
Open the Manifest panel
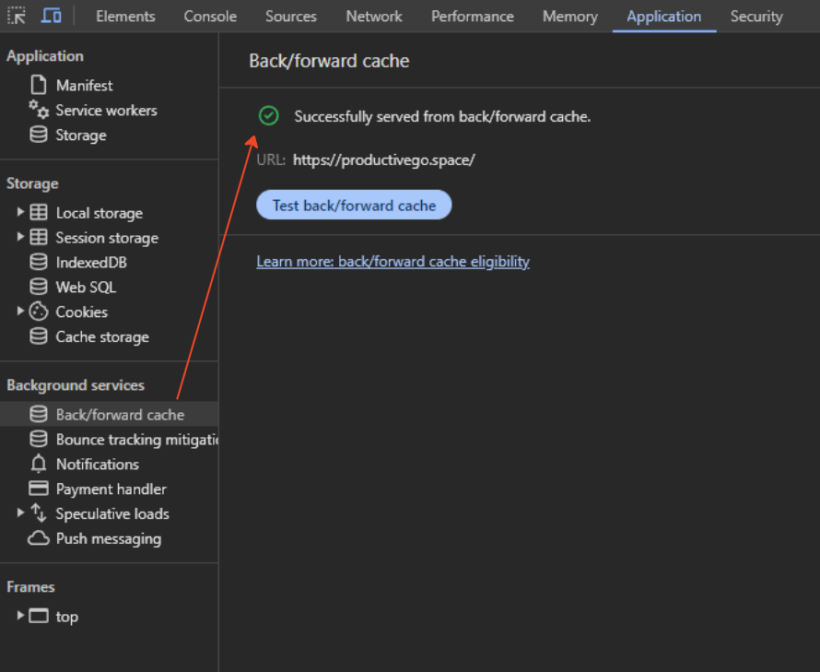[x=84, y=85]
